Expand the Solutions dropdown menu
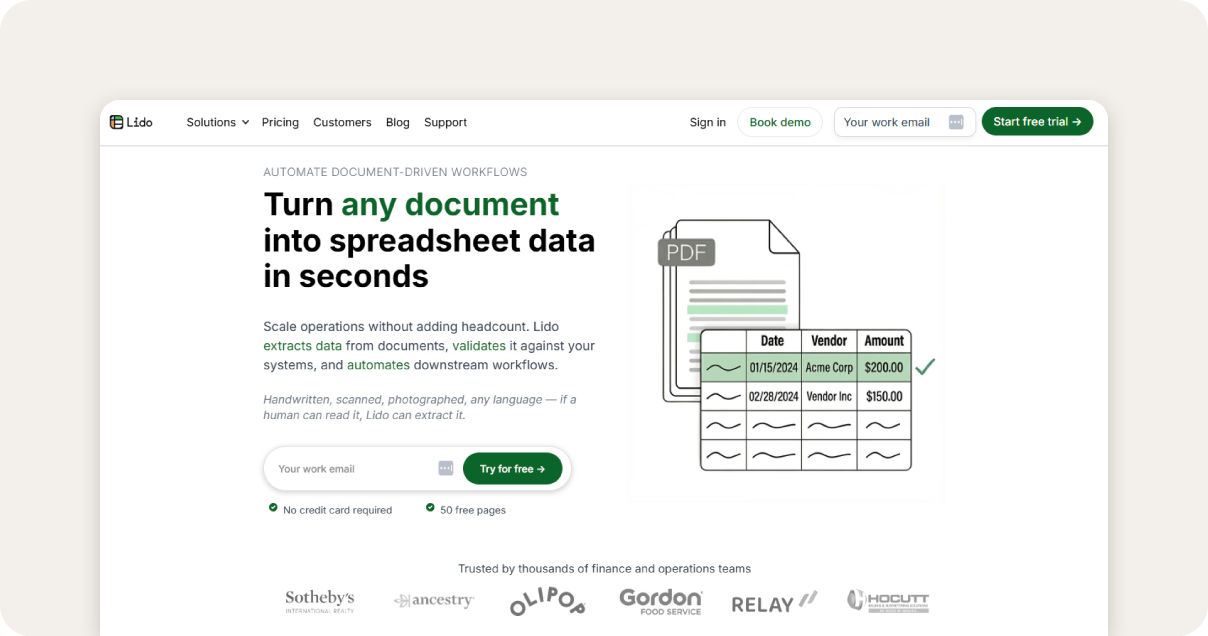1208x636 pixels. tap(218, 122)
